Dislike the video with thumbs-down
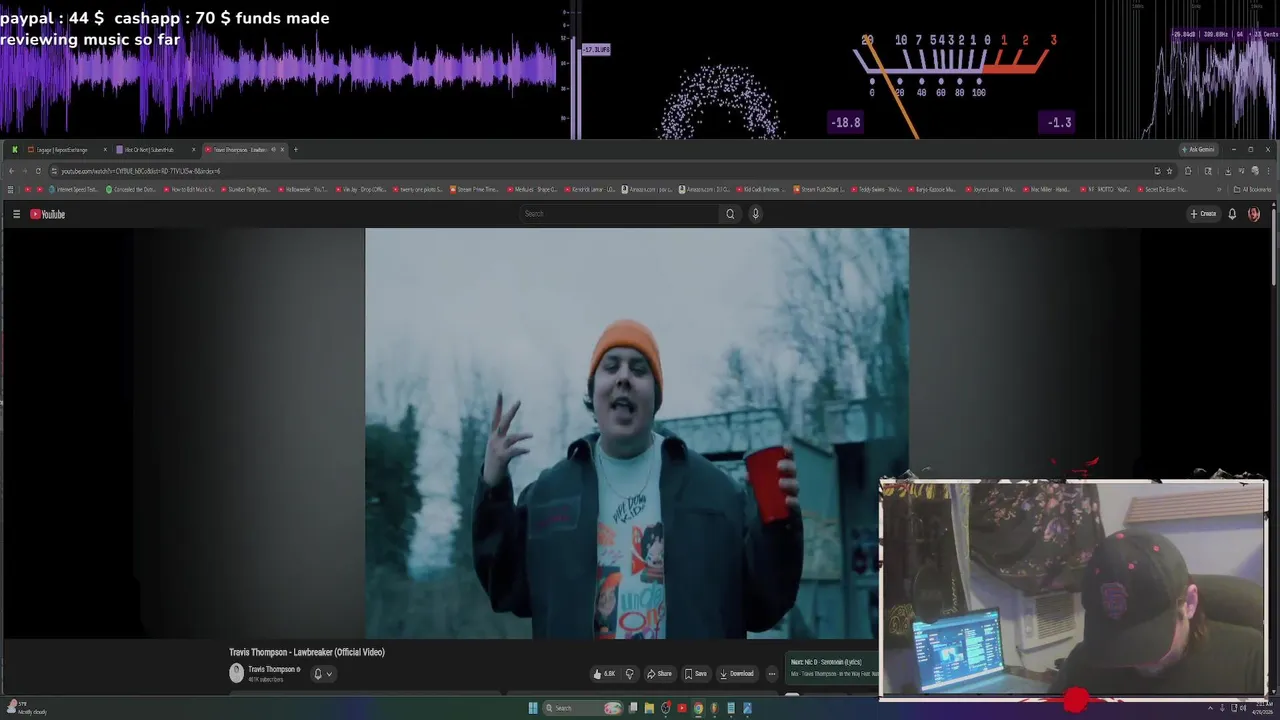Viewport: 1280px width, 720px height. pyautogui.click(x=629, y=674)
